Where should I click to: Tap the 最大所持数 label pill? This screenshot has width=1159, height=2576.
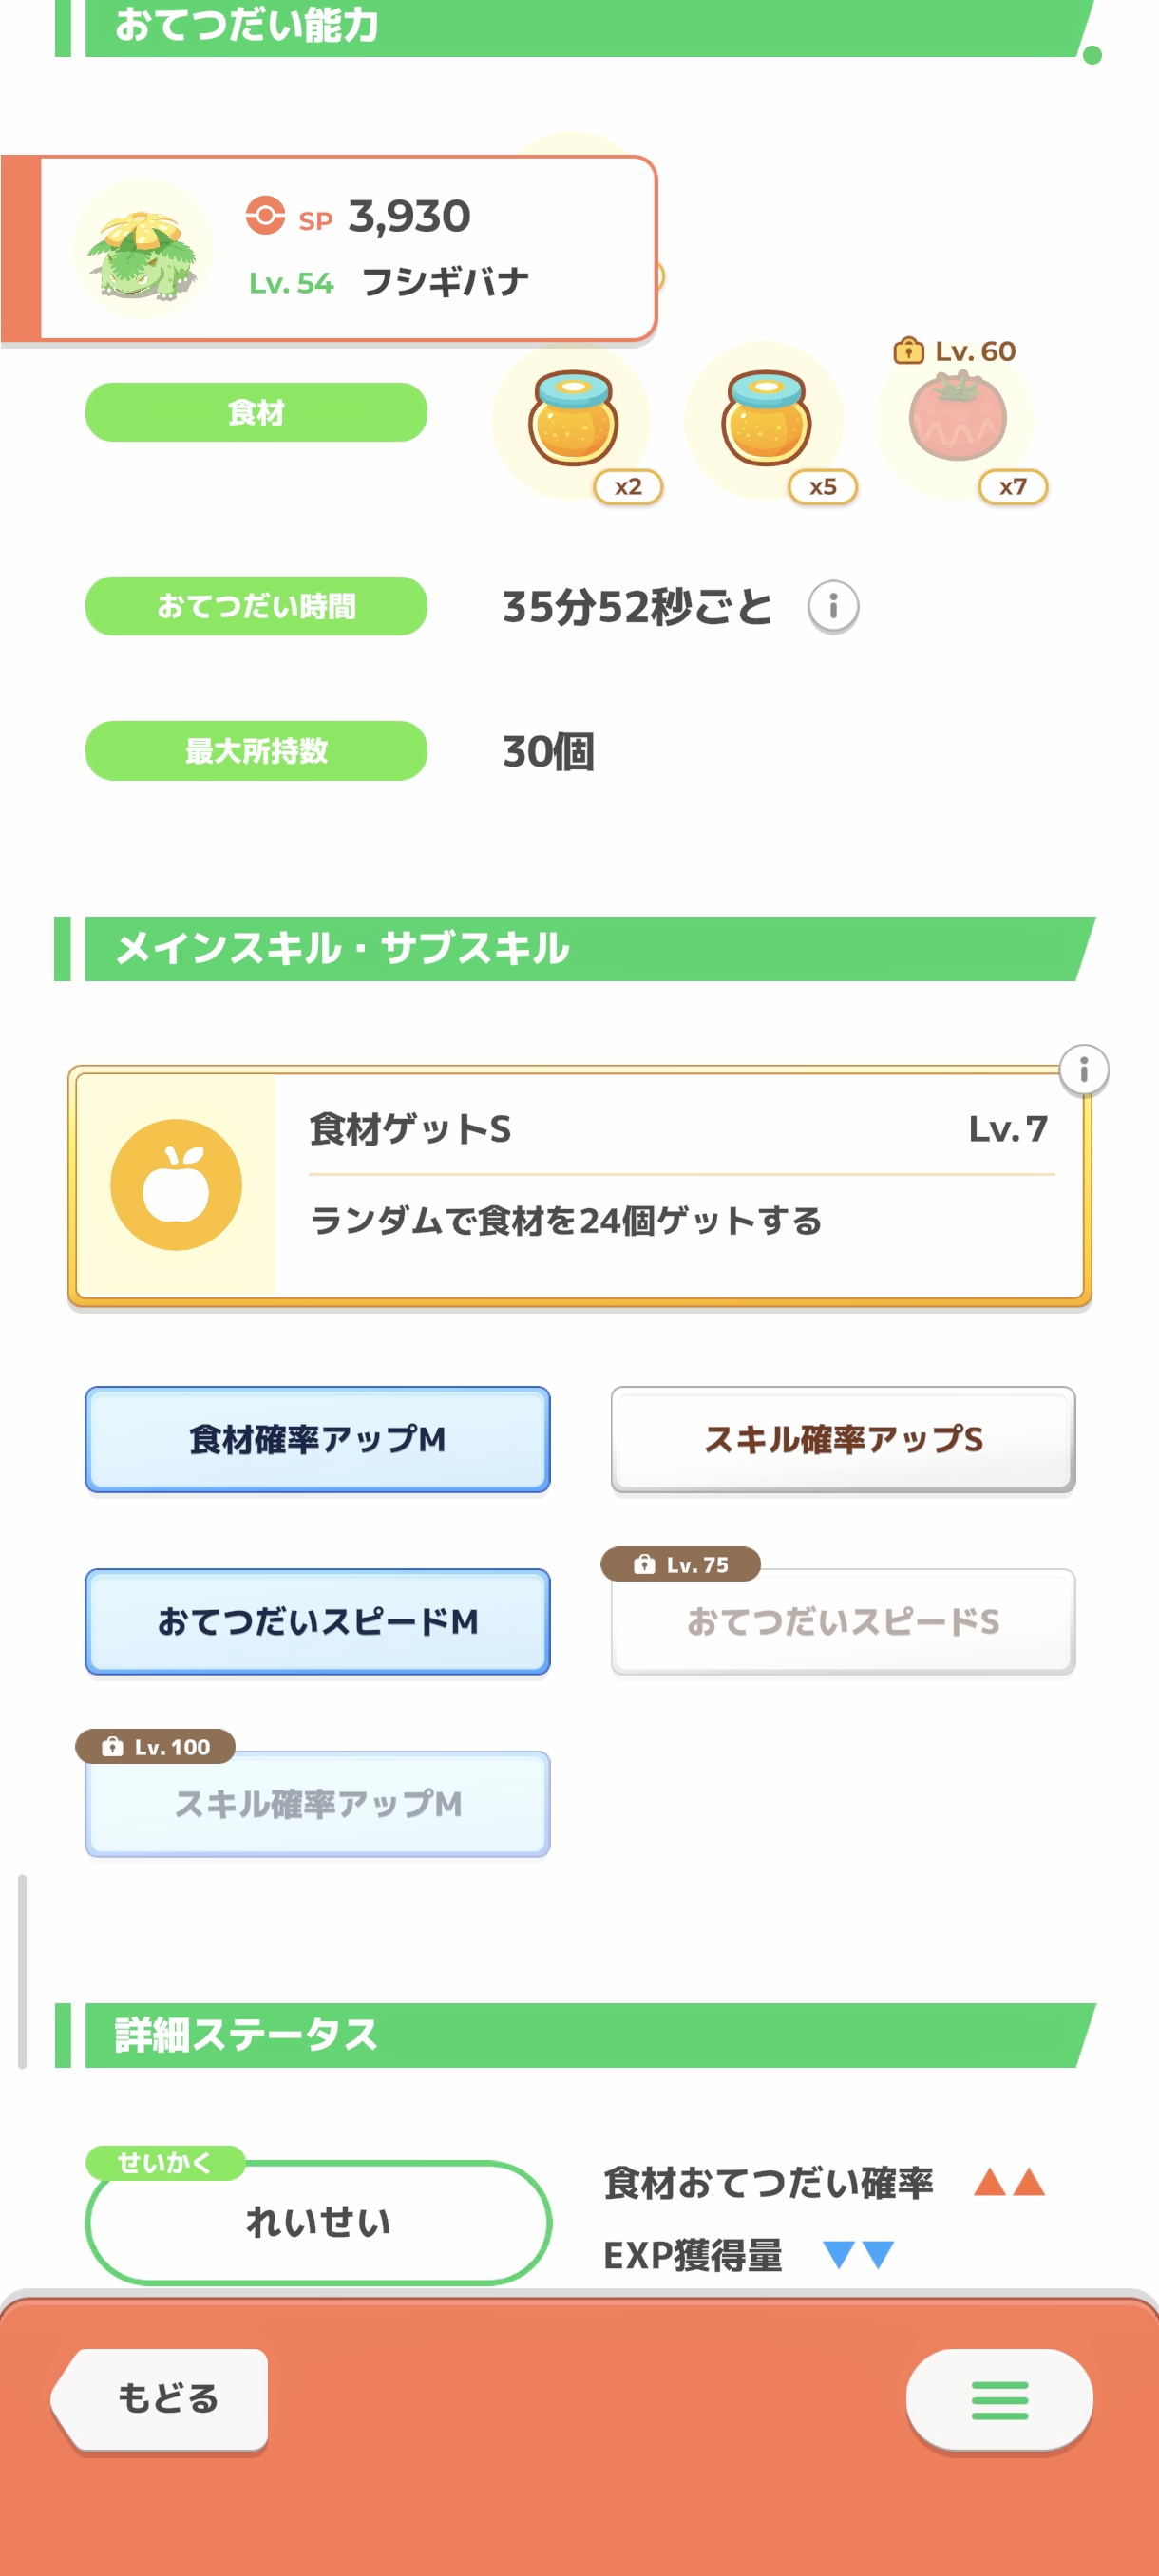point(256,751)
